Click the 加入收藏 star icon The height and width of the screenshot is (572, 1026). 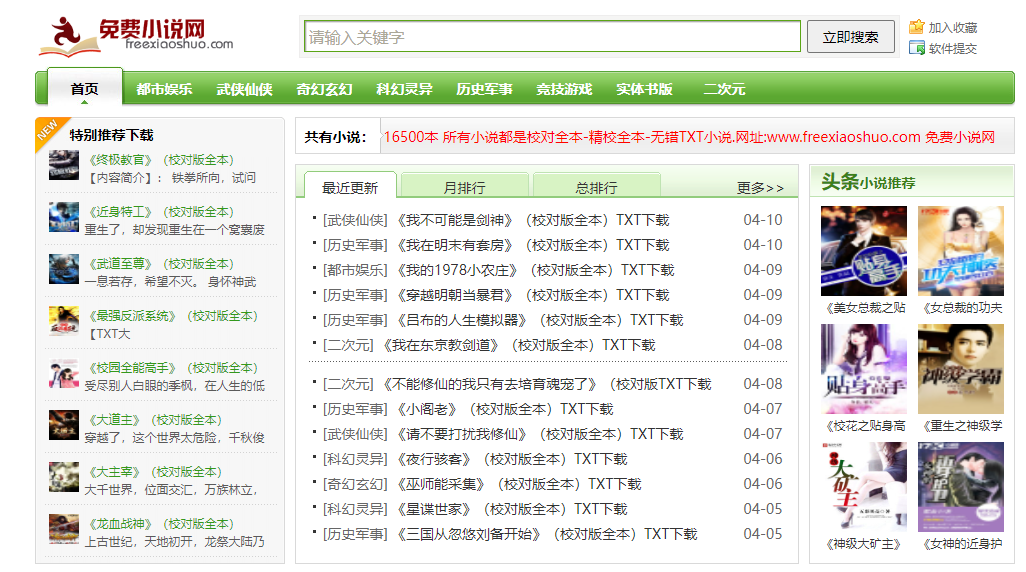point(916,27)
